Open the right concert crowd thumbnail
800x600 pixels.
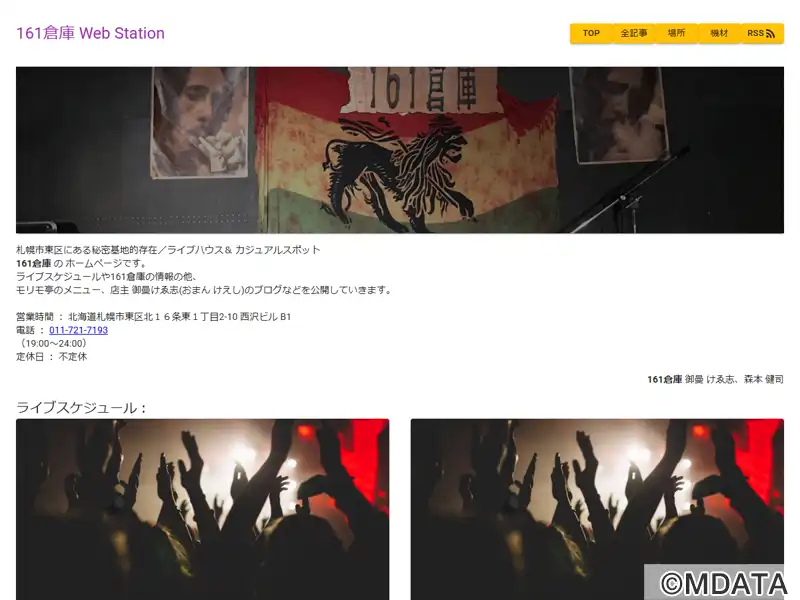pyautogui.click(x=597, y=509)
